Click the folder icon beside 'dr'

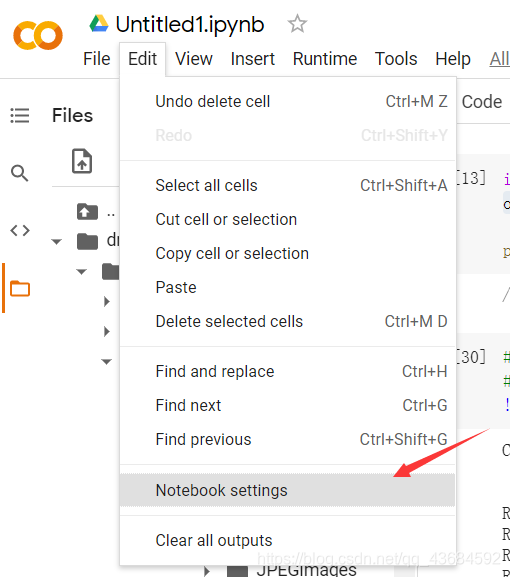(x=87, y=241)
